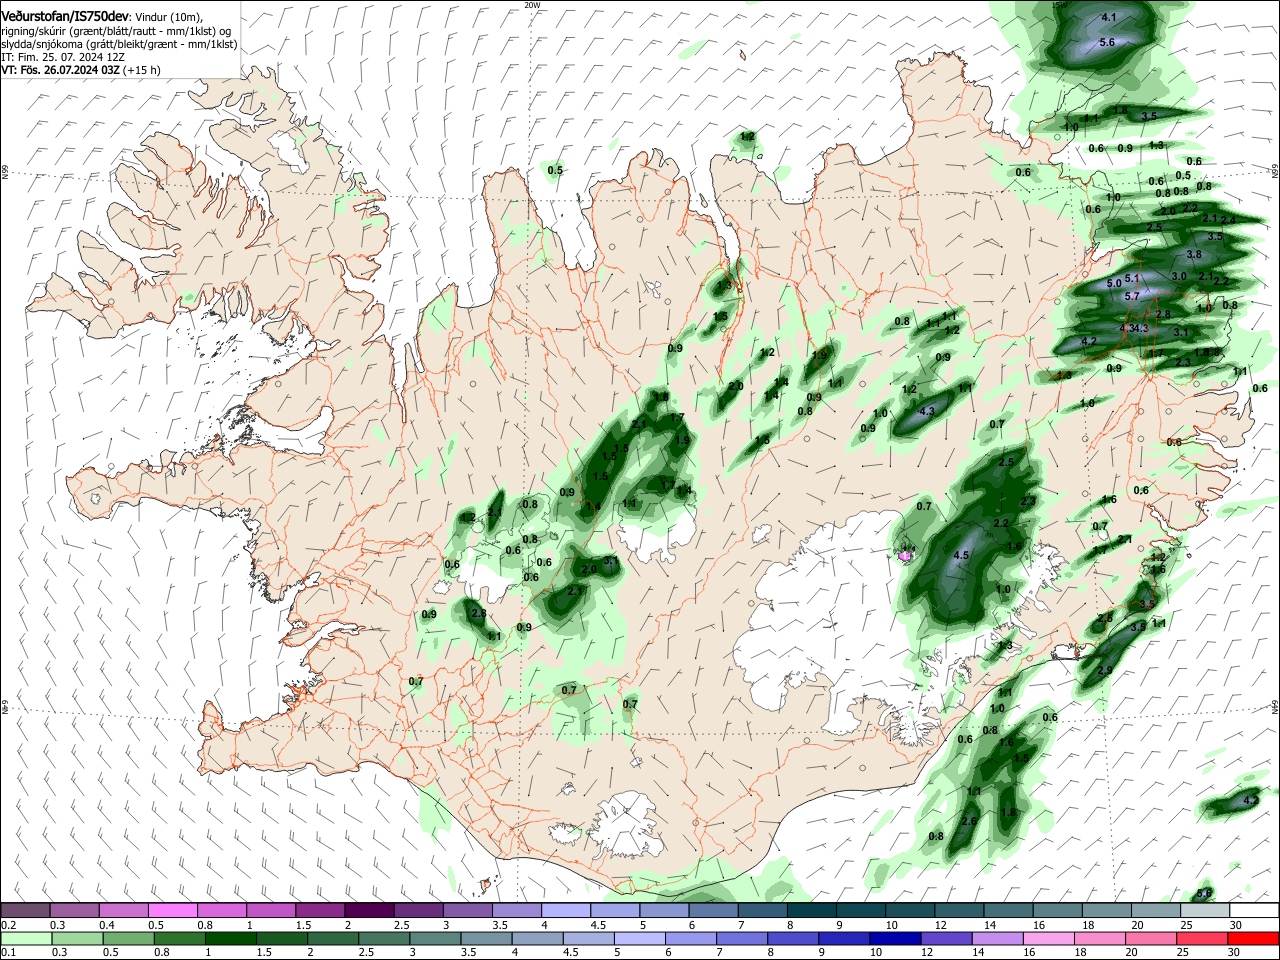Select the 5.0 precipitation value on the map
The width and height of the screenshot is (1280, 960).
[1115, 284]
